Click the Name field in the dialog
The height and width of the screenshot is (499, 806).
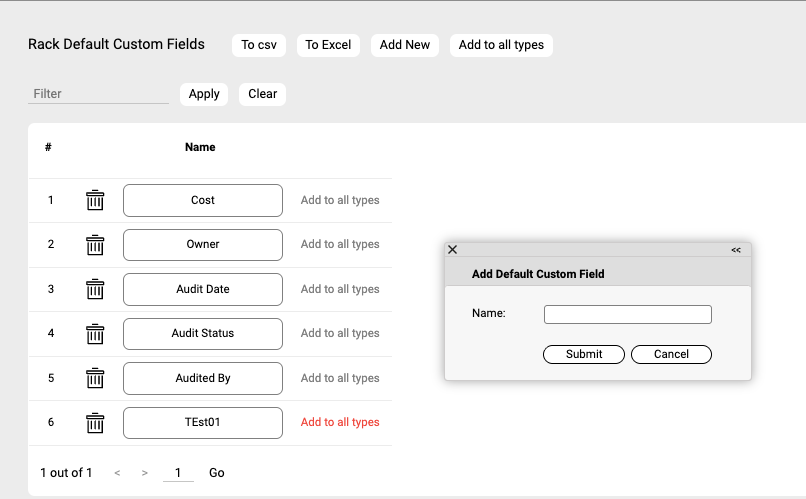click(x=627, y=314)
